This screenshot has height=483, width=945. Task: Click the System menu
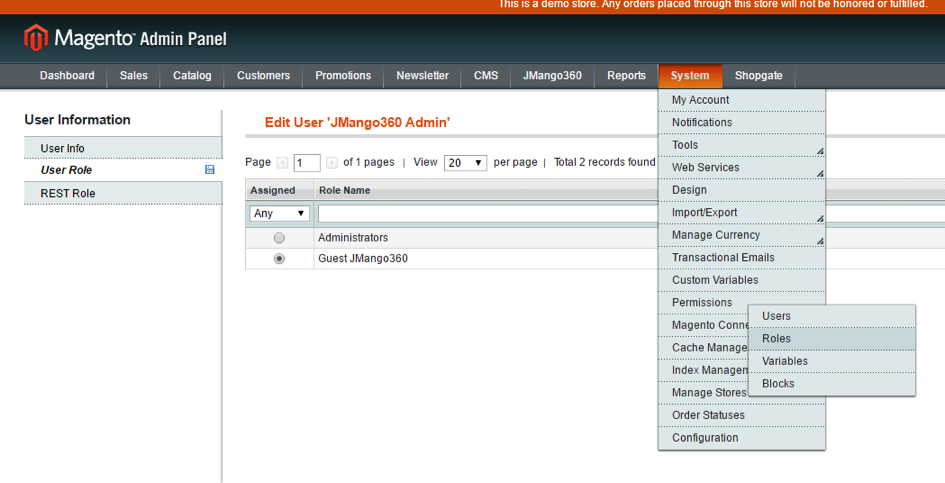(690, 75)
